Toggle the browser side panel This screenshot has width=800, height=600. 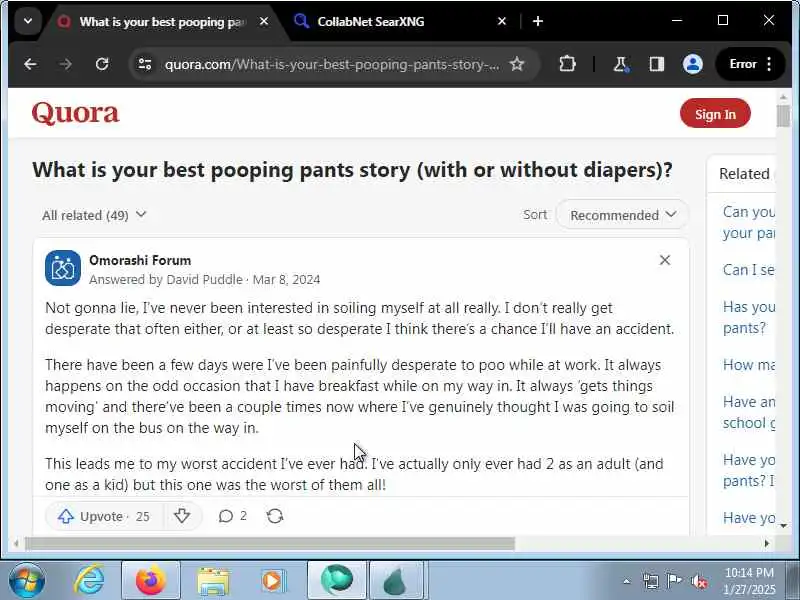click(657, 64)
